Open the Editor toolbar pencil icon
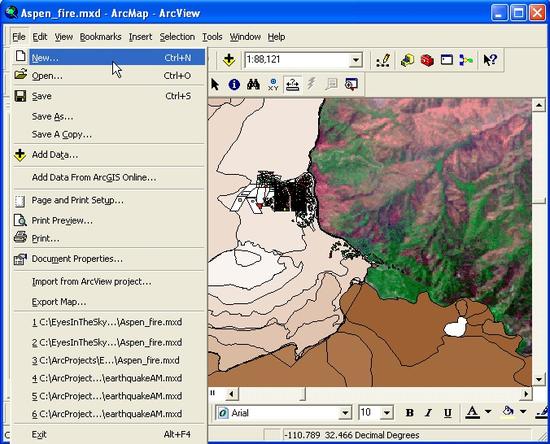Screen dimensions: 550x444 point(383,60)
